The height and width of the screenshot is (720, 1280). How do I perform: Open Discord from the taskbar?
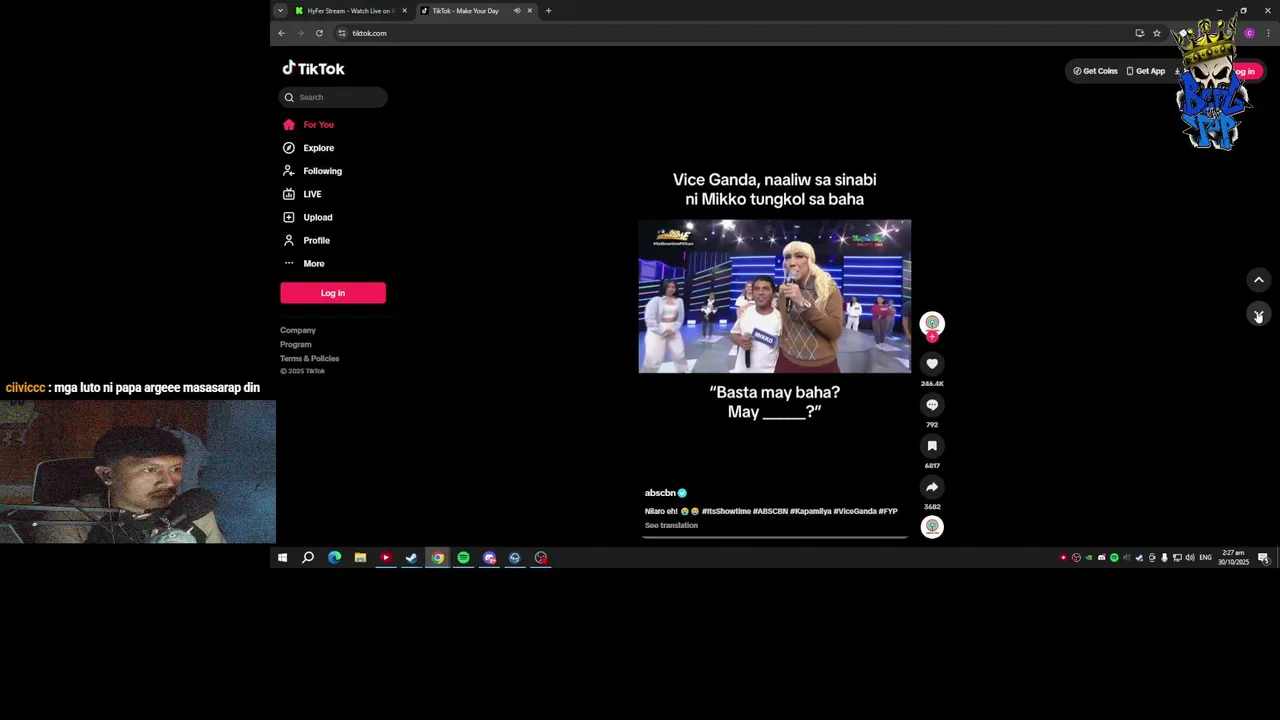[489, 558]
